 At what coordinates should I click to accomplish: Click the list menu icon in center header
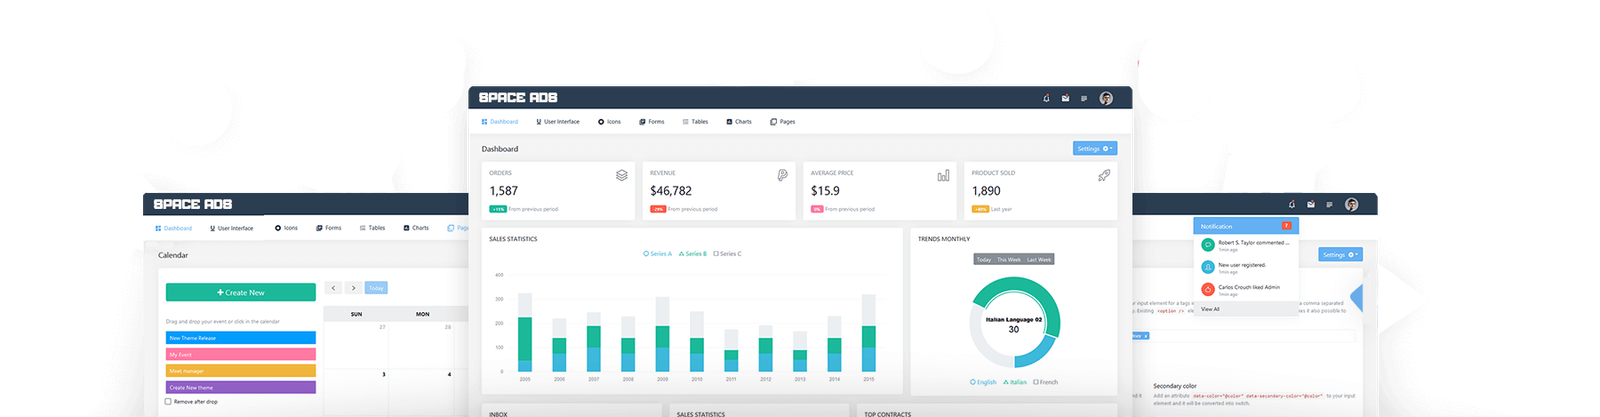(x=1084, y=98)
